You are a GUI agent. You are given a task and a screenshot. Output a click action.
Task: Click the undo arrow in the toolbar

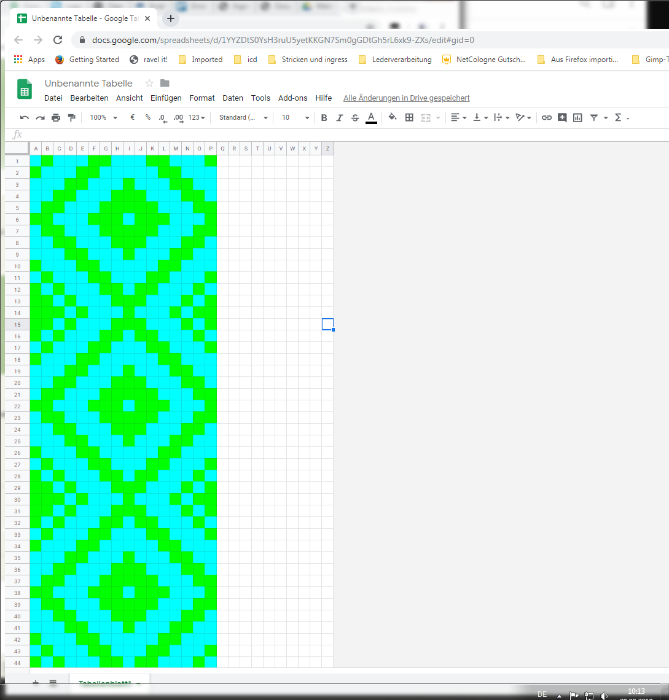[x=24, y=118]
